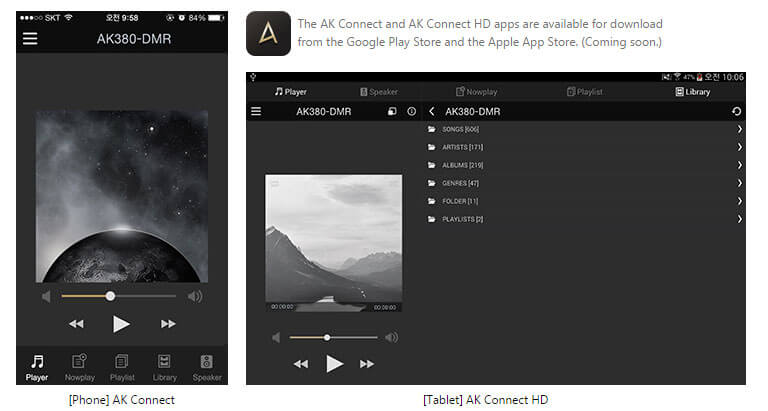Fast forward track on tablet player
This screenshot has height=411, width=768.
(367, 364)
